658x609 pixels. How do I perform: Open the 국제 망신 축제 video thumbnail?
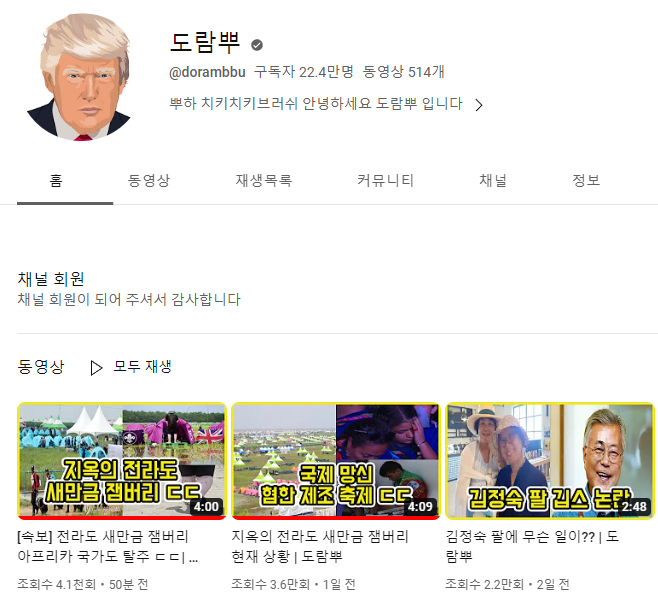(336, 461)
